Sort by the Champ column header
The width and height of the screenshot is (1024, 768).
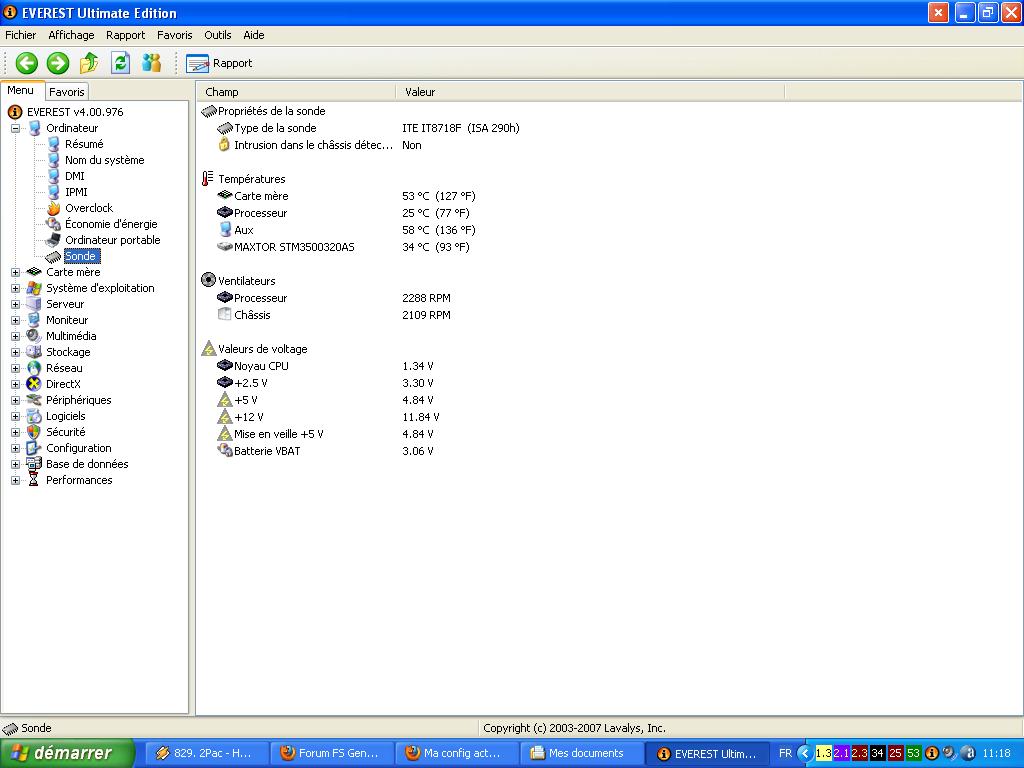point(296,92)
